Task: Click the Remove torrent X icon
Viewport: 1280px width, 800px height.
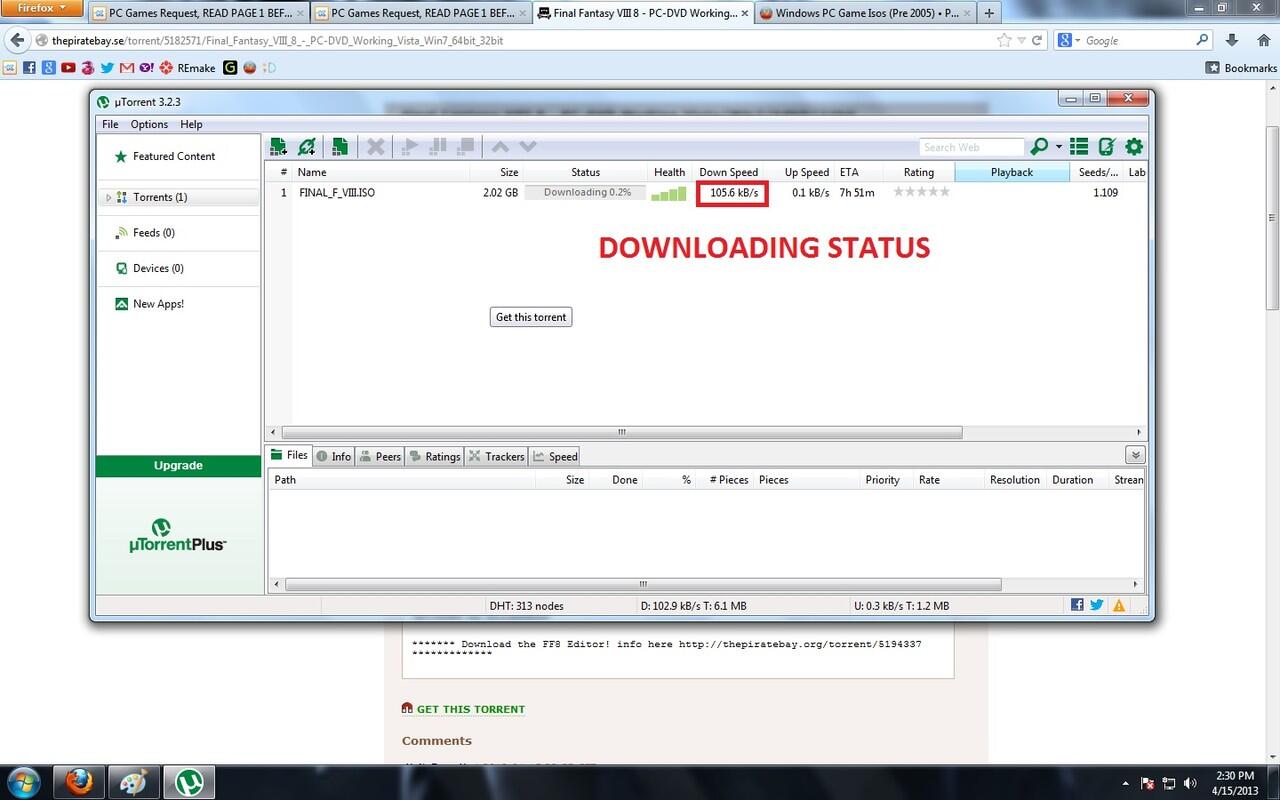Action: click(376, 147)
